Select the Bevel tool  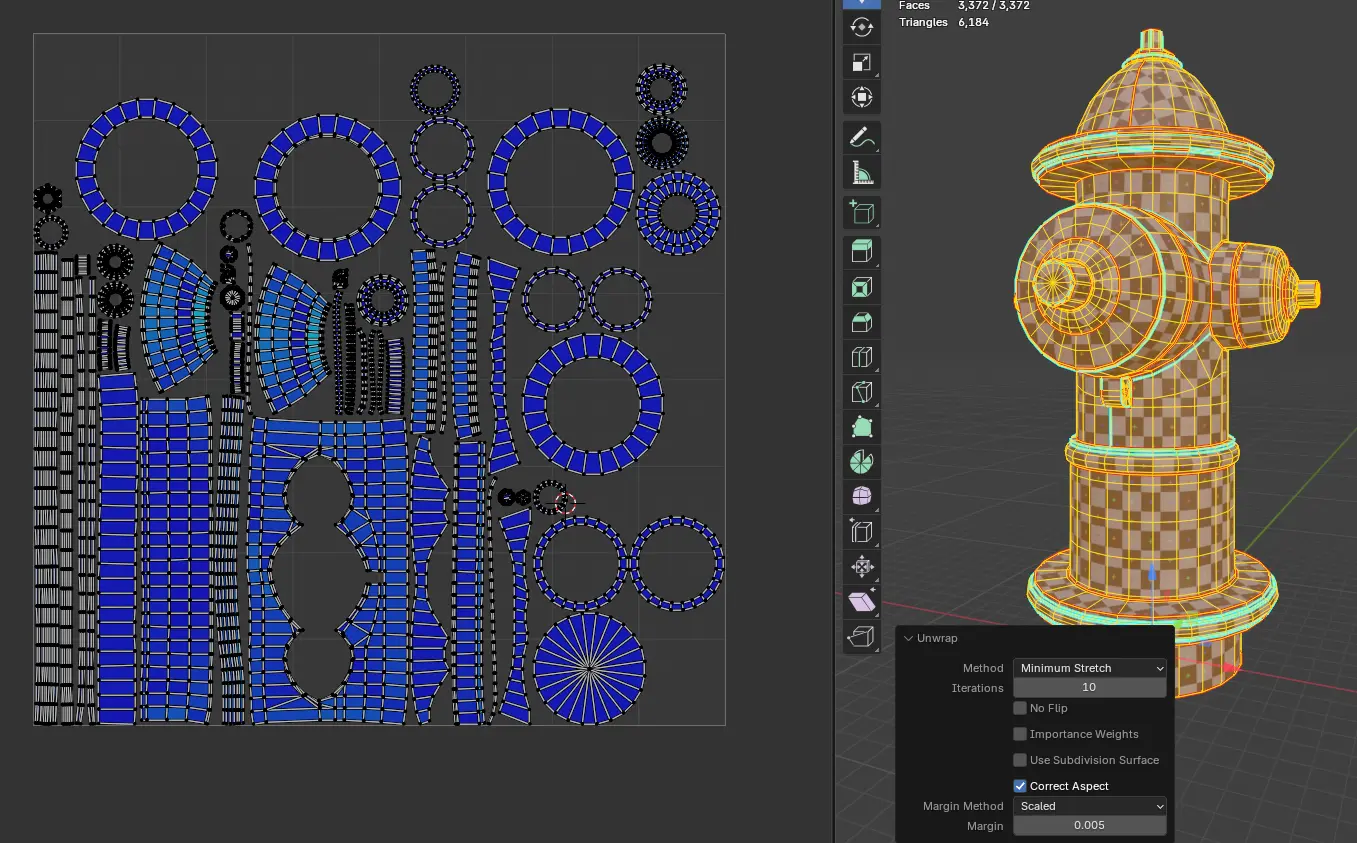(861, 322)
